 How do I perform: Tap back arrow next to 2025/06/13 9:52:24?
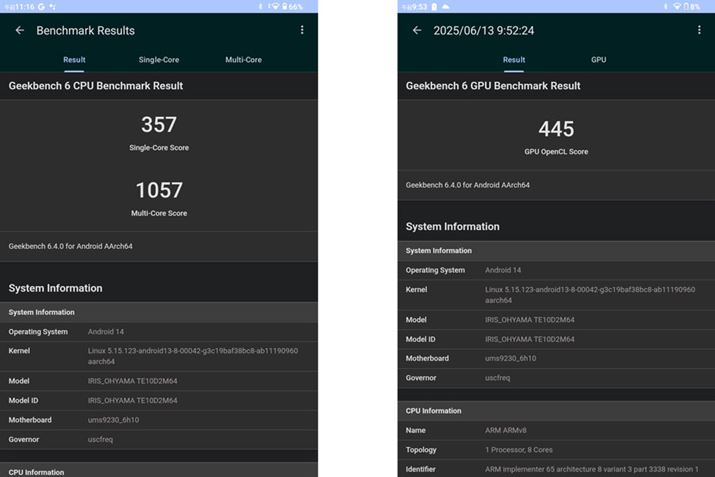(417, 31)
